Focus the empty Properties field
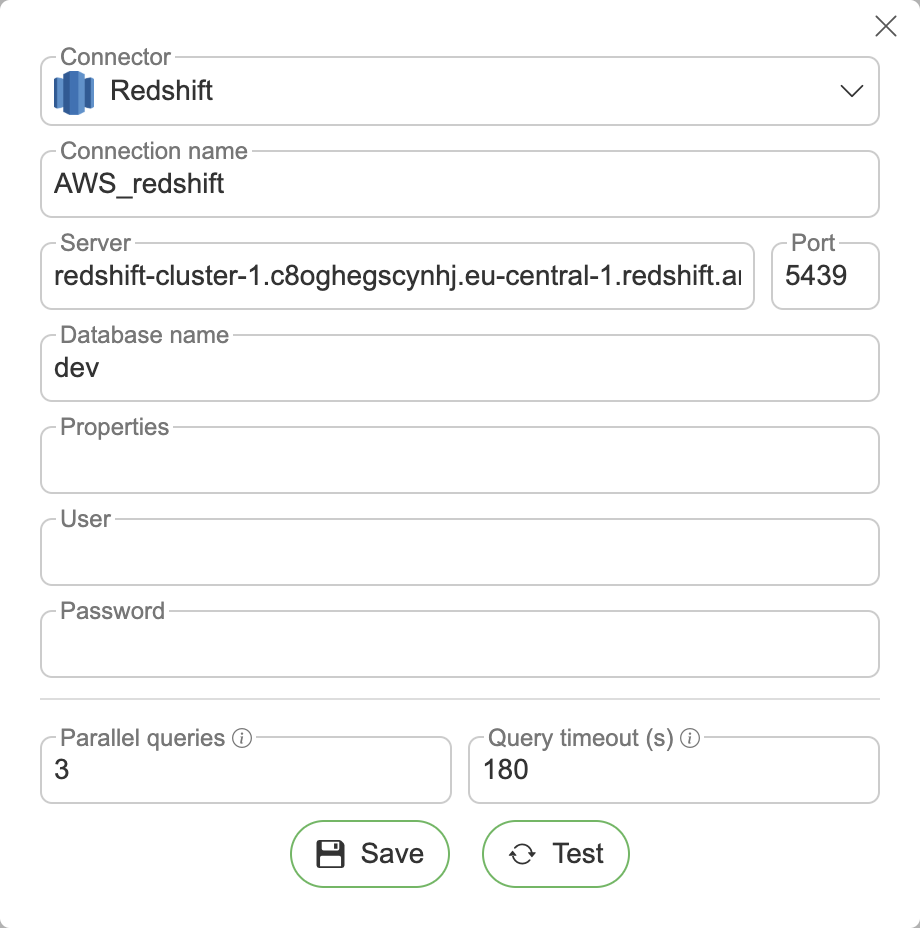The width and height of the screenshot is (920, 928). [459, 461]
